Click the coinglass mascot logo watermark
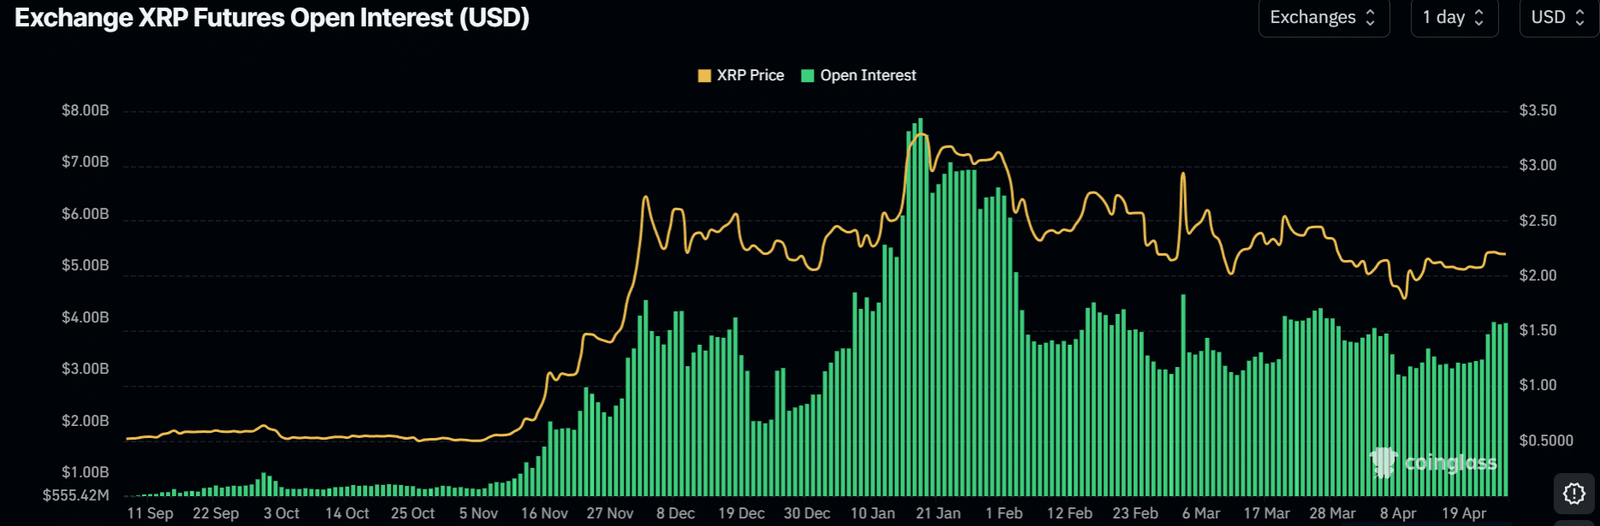 coord(1383,462)
